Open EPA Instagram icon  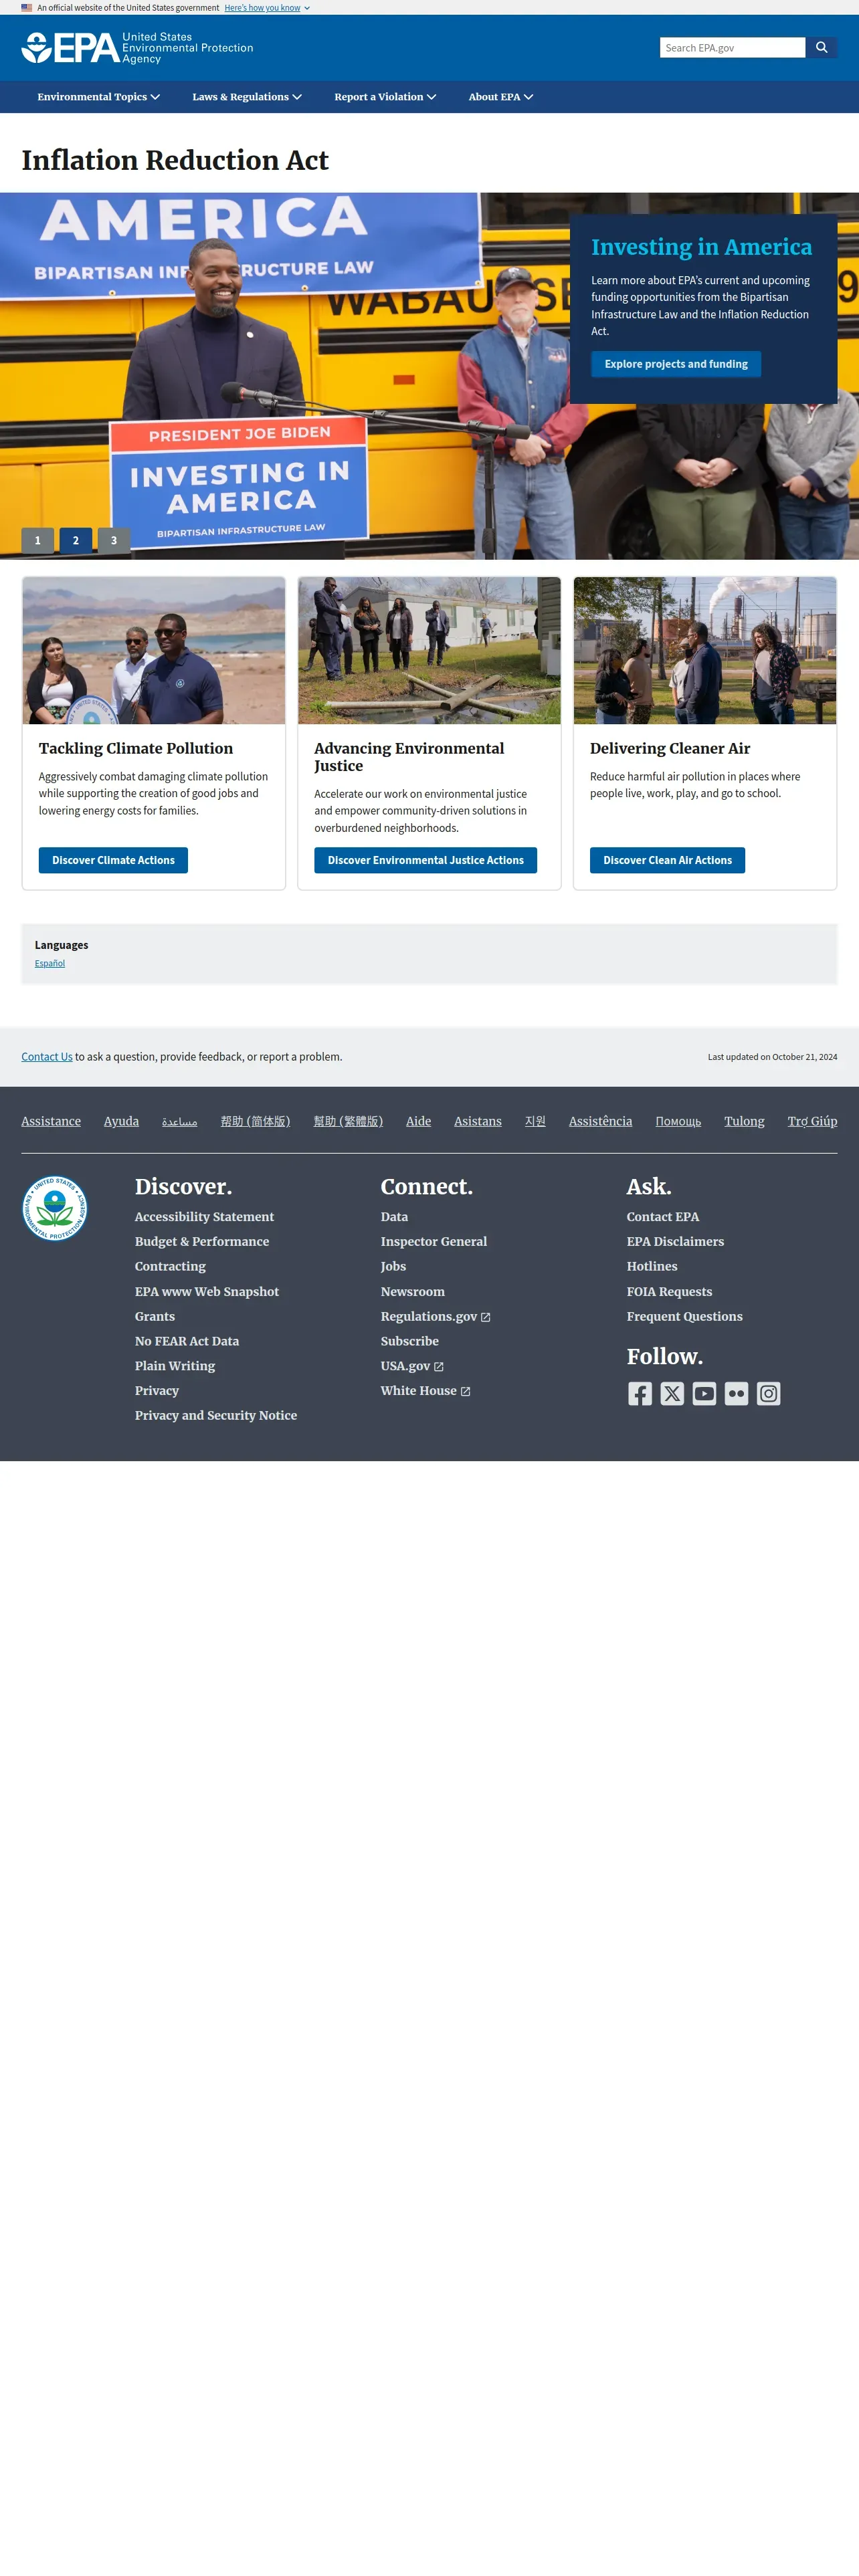[768, 1393]
